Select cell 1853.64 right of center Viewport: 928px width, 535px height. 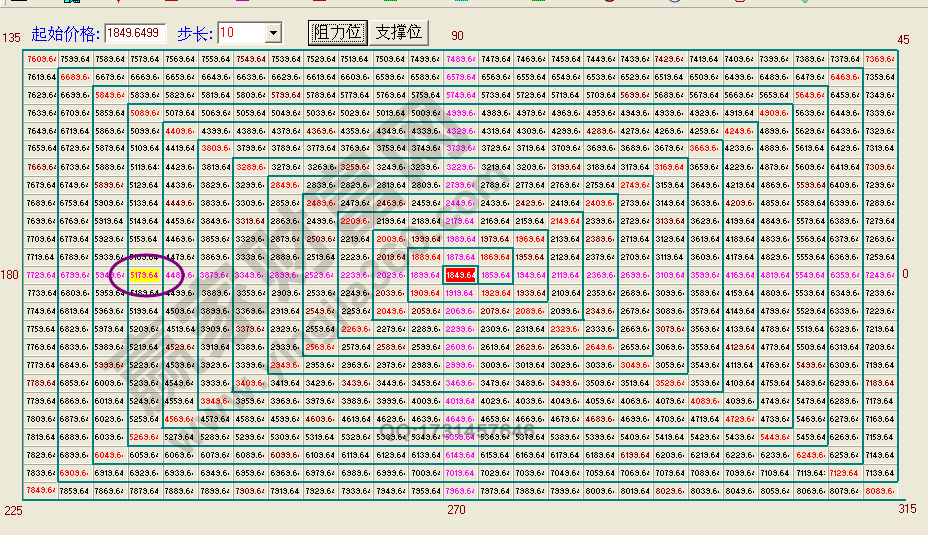pos(495,274)
